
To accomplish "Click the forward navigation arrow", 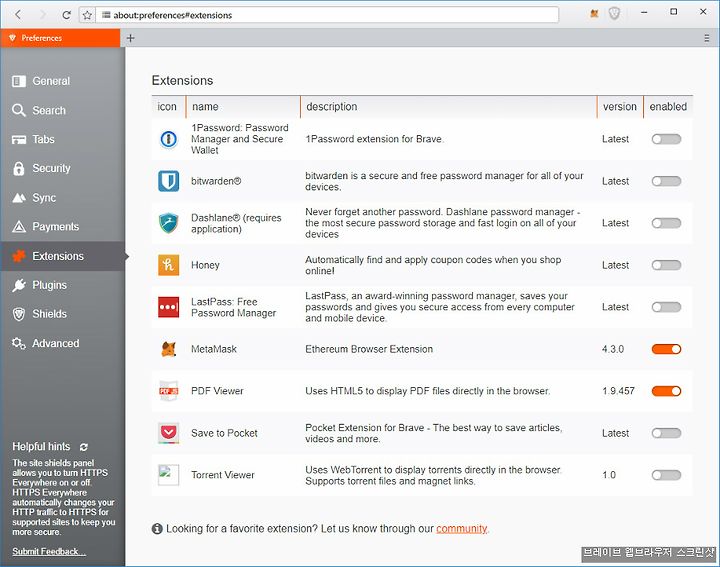I will pos(43,15).
